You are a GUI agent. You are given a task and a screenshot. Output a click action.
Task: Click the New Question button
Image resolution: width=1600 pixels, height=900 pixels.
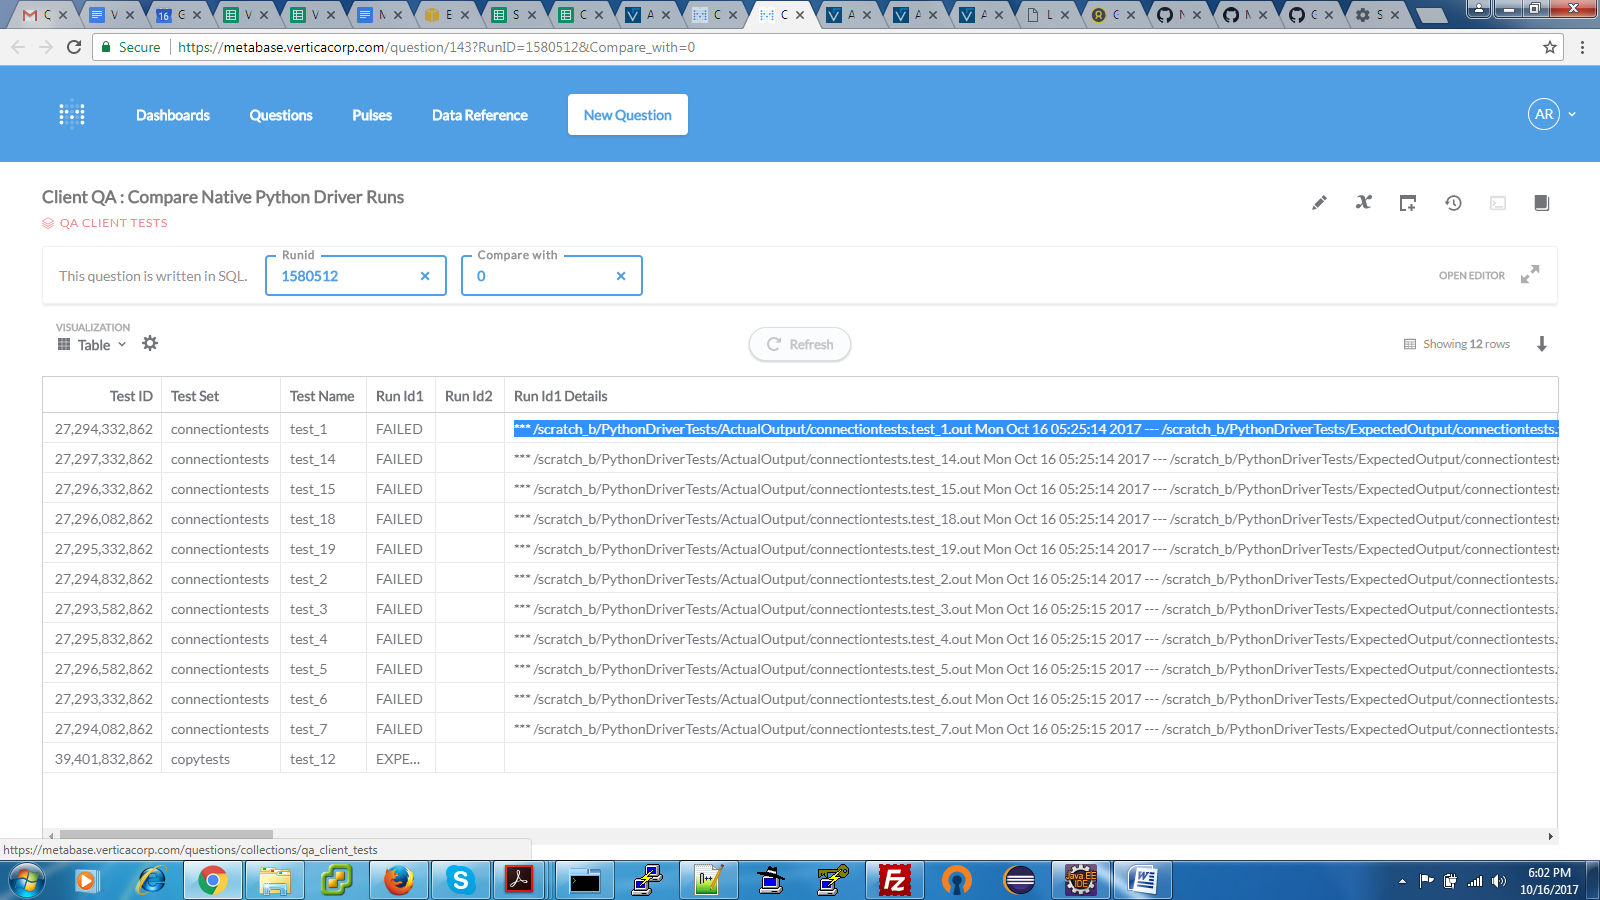point(627,114)
